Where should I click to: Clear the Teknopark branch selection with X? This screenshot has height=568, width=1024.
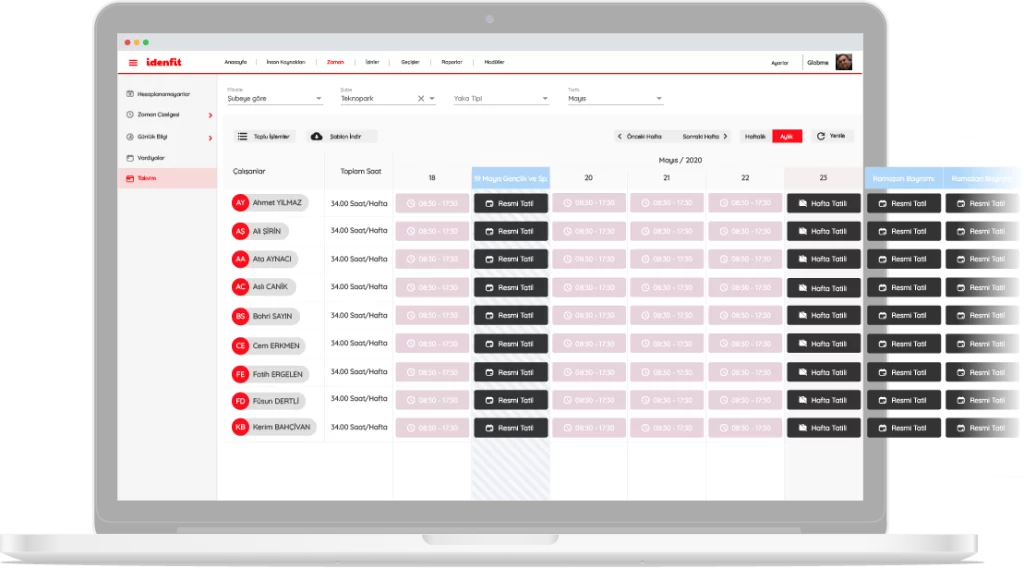pos(421,99)
